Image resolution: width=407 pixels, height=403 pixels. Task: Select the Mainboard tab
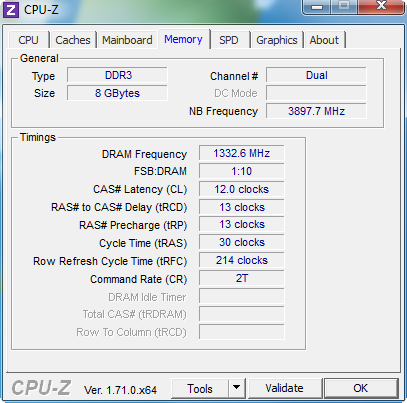(127, 40)
